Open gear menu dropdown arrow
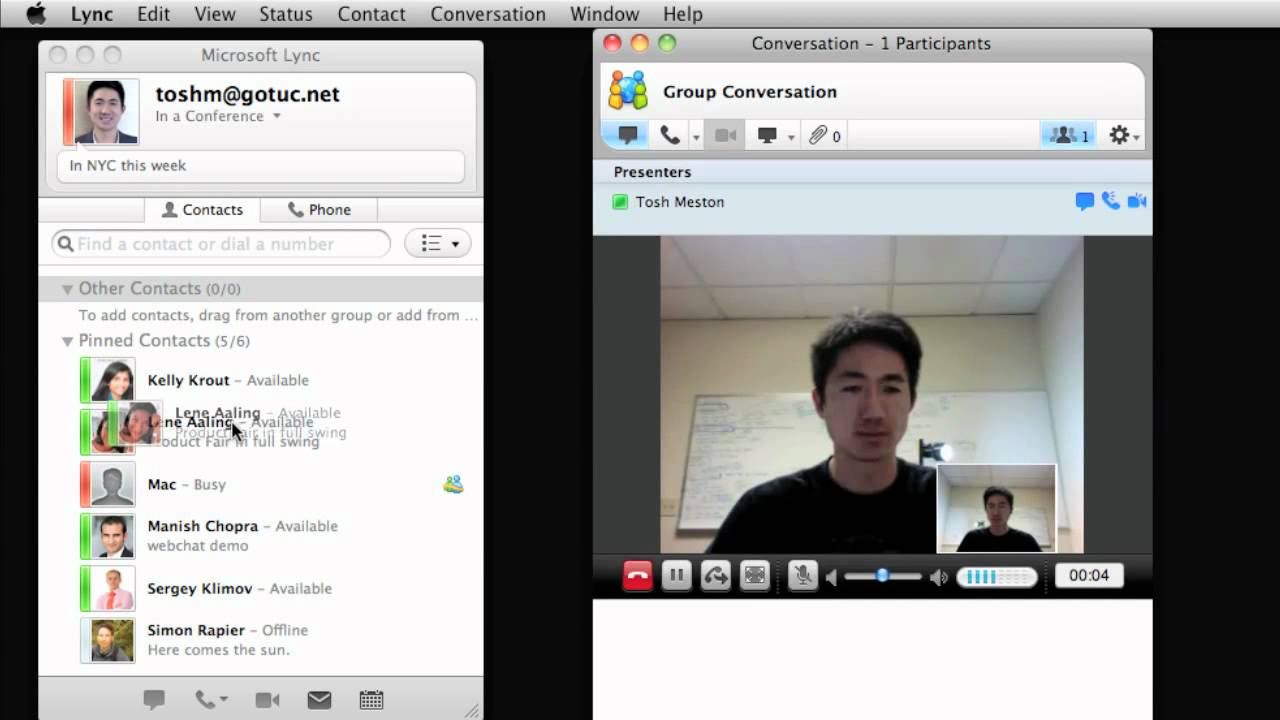This screenshot has width=1280, height=720. click(1137, 137)
